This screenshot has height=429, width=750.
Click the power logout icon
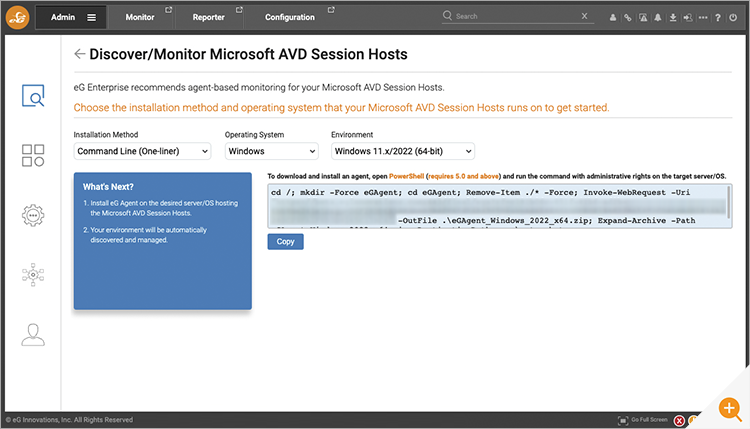tap(733, 18)
